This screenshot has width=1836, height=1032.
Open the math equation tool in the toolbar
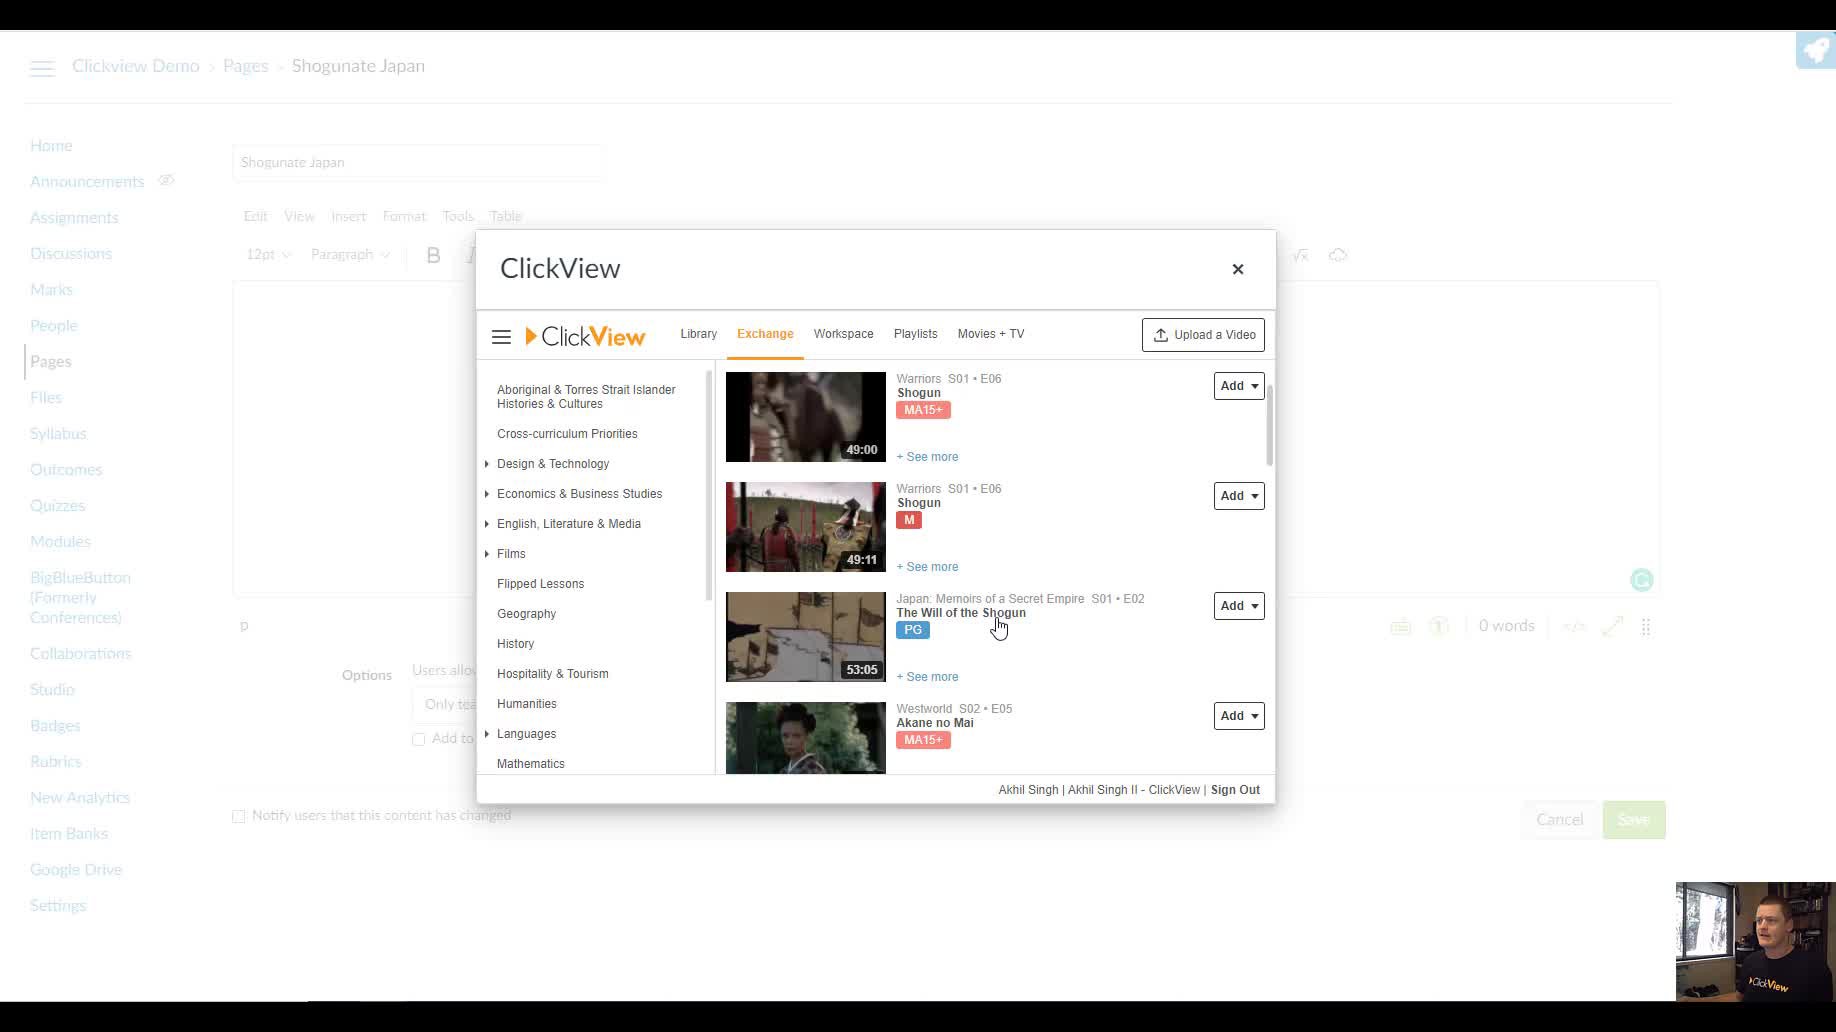1298,255
